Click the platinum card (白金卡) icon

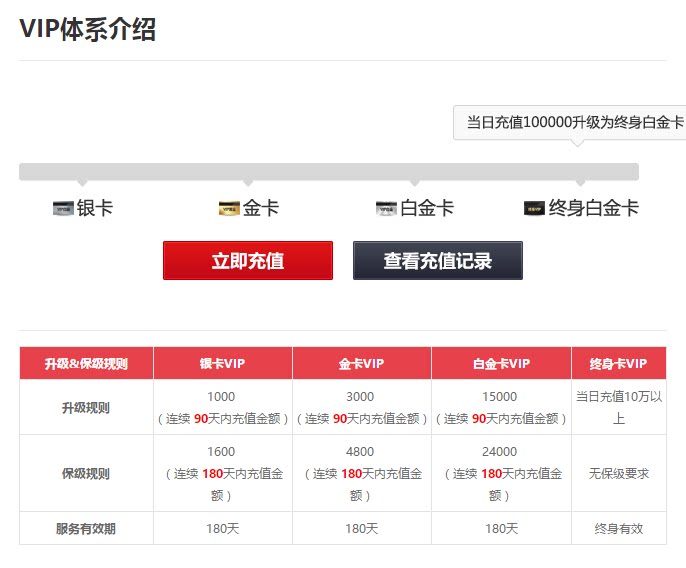point(386,209)
